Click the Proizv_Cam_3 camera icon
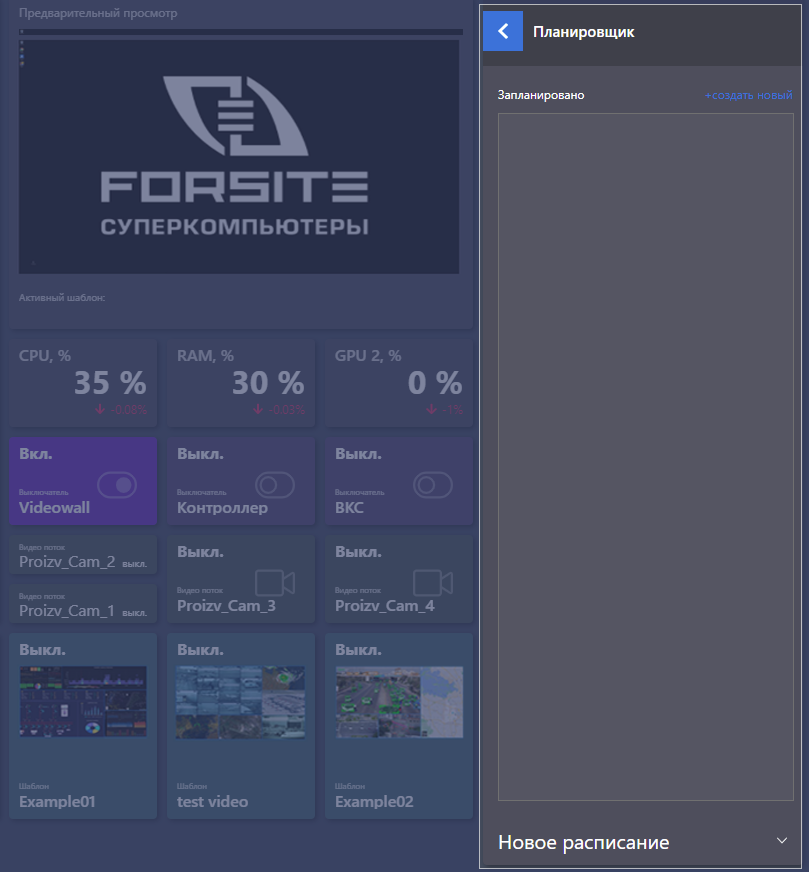This screenshot has height=872, width=809. pyautogui.click(x=275, y=583)
